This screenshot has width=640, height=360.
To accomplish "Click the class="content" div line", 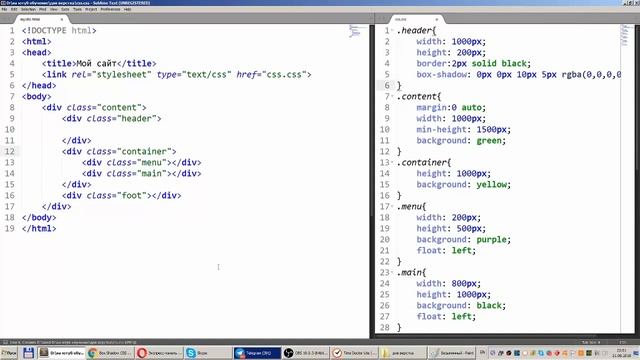I will tap(94, 108).
